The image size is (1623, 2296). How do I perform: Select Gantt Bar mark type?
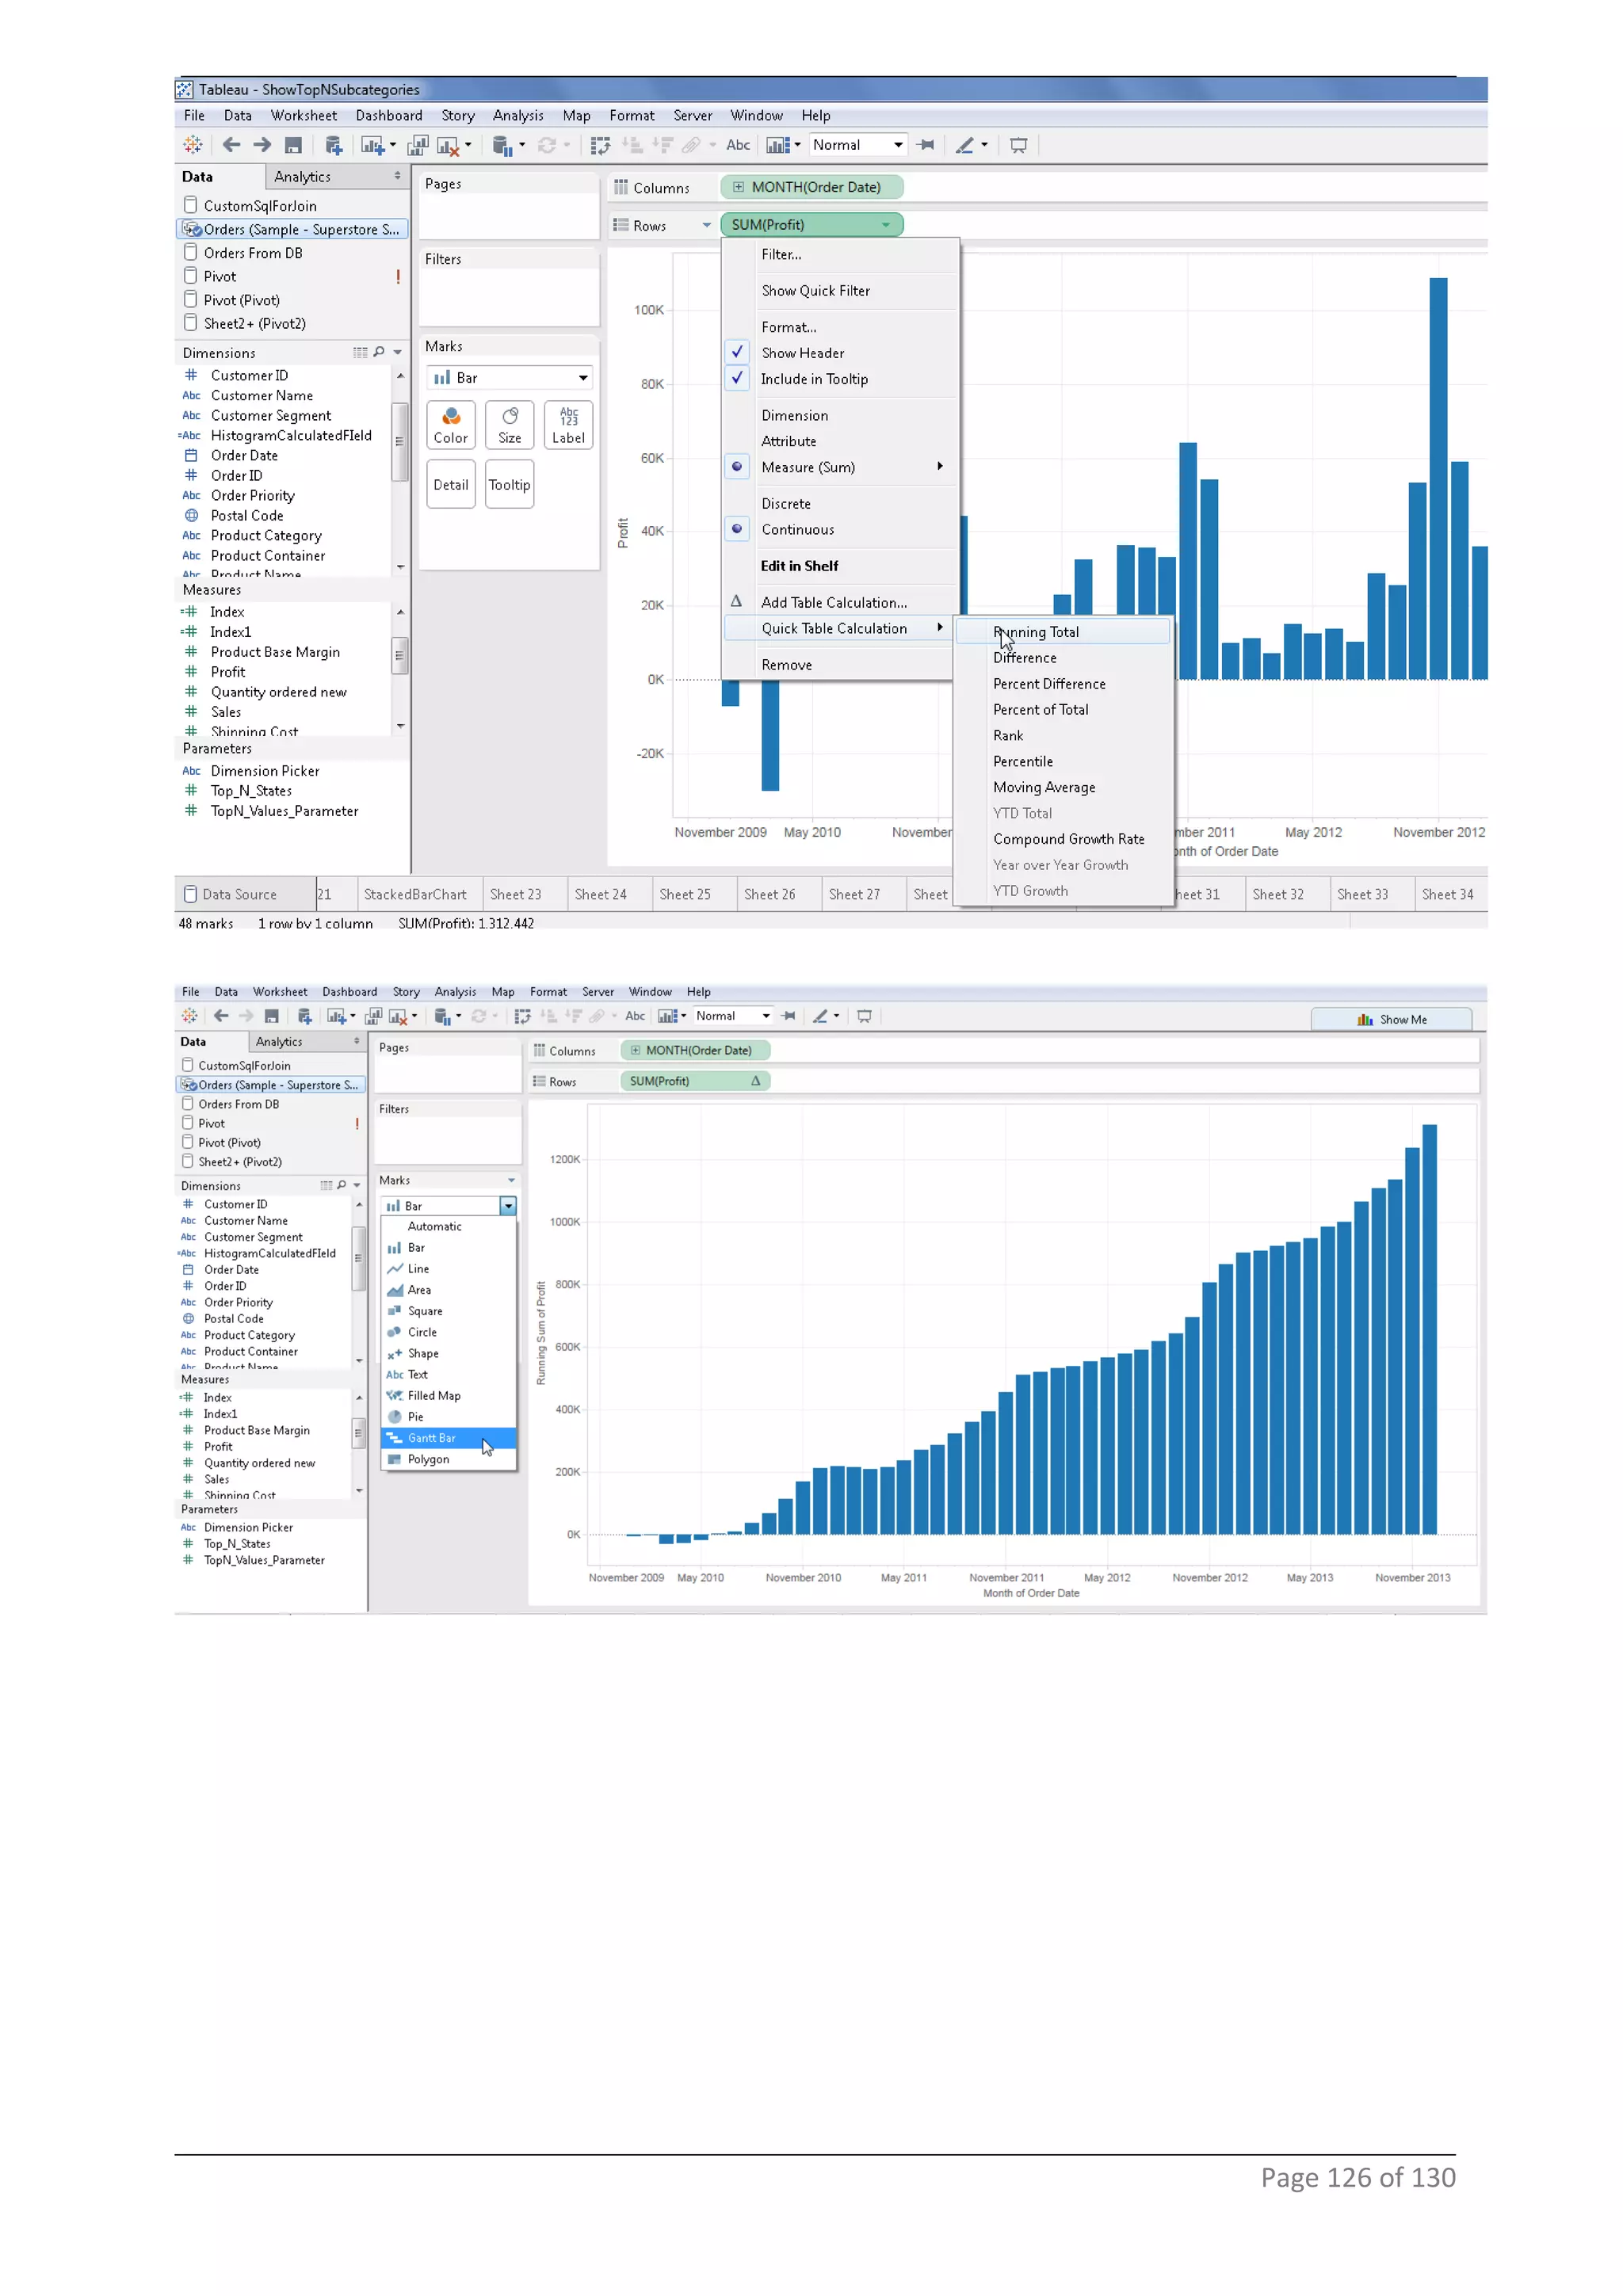point(431,1438)
